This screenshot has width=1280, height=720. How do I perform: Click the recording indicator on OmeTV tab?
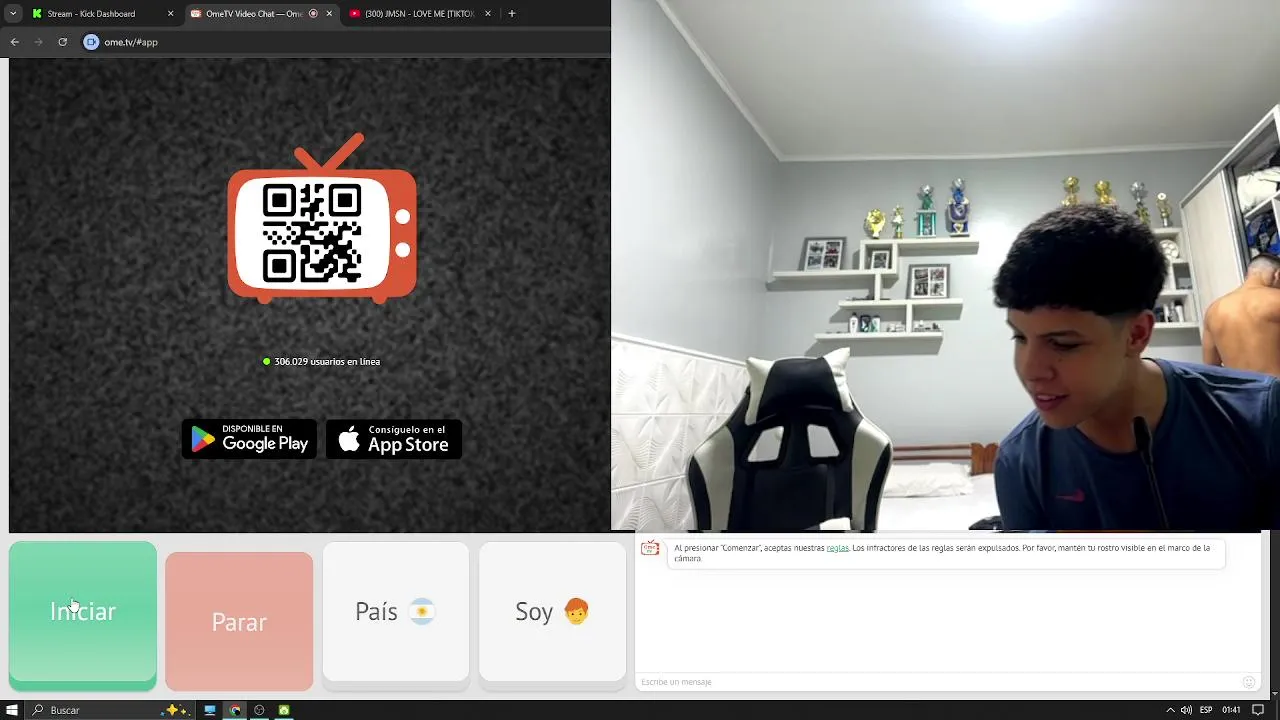click(313, 14)
